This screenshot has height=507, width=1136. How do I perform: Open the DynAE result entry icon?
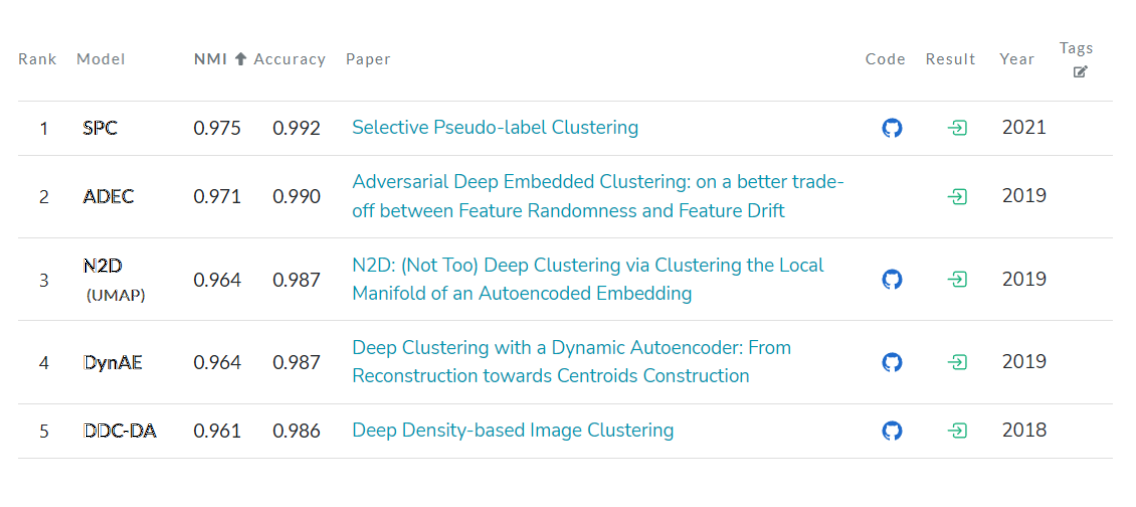pyautogui.click(x=957, y=362)
